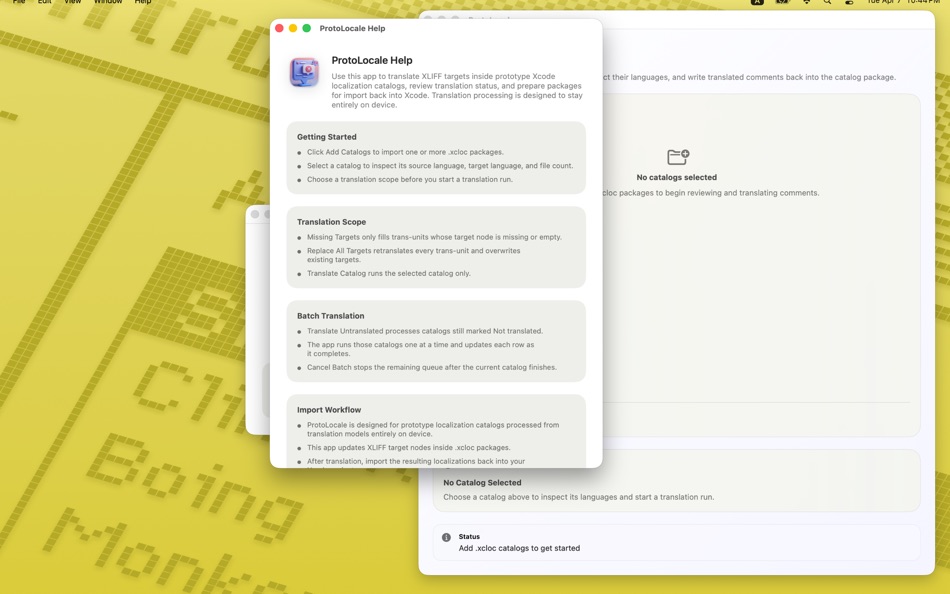This screenshot has height=594, width=950.
Task: Open Spotlight search from the menu bar
Action: [828, 3]
